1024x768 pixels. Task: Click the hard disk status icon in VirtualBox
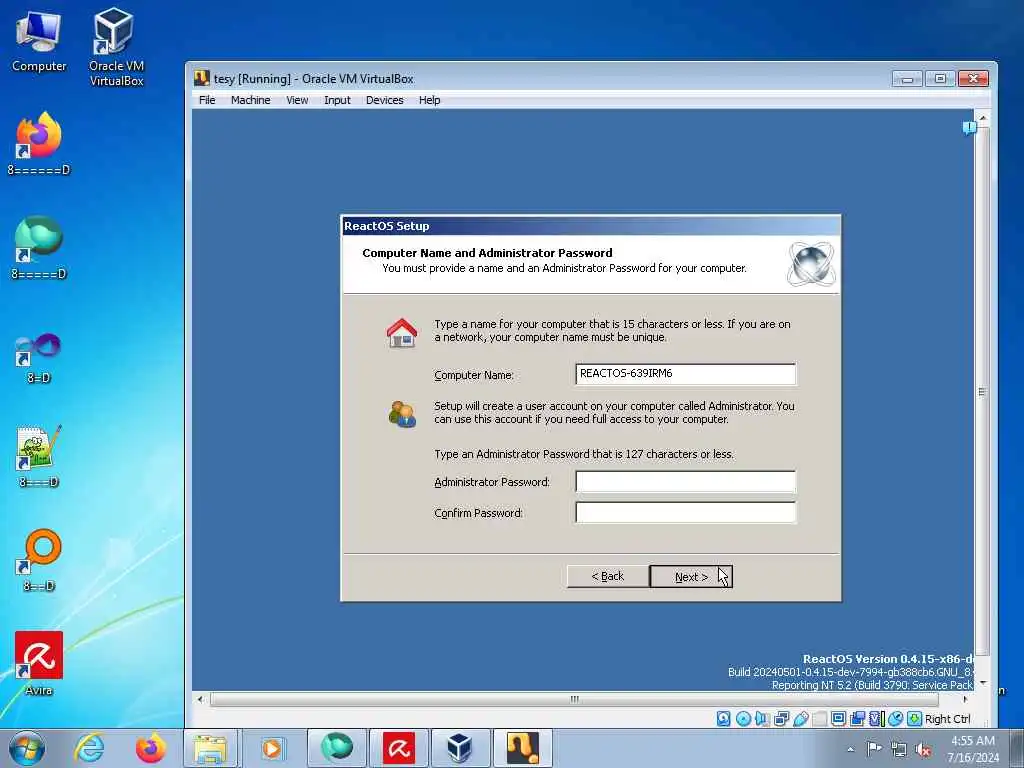724,718
